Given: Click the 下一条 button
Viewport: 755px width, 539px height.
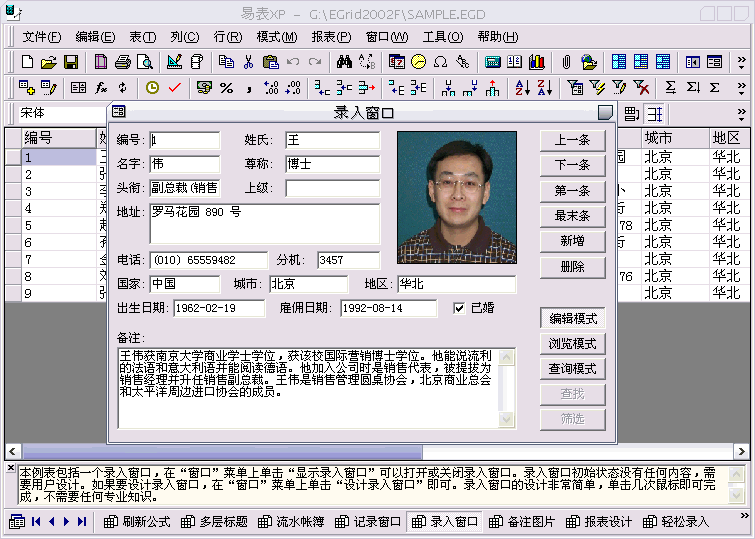Looking at the screenshot, I should pyautogui.click(x=573, y=165).
